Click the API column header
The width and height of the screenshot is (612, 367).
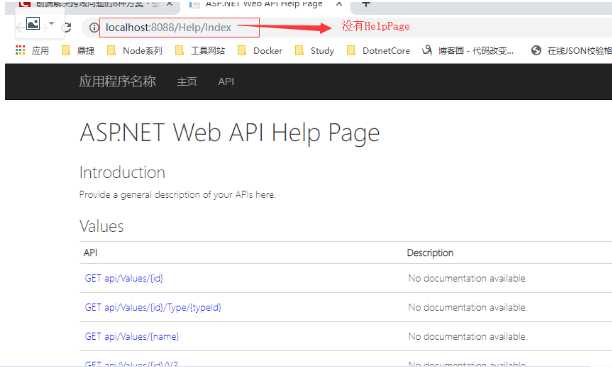[x=90, y=253]
